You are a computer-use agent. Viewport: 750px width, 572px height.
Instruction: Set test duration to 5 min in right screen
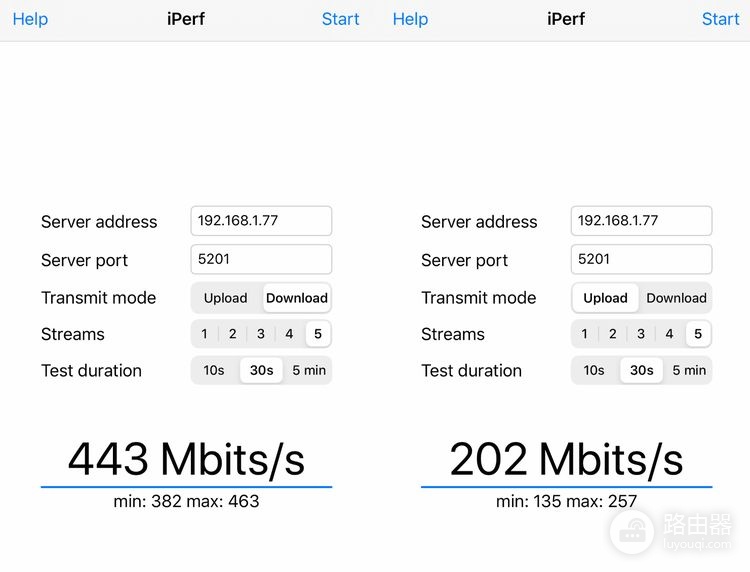tap(689, 370)
